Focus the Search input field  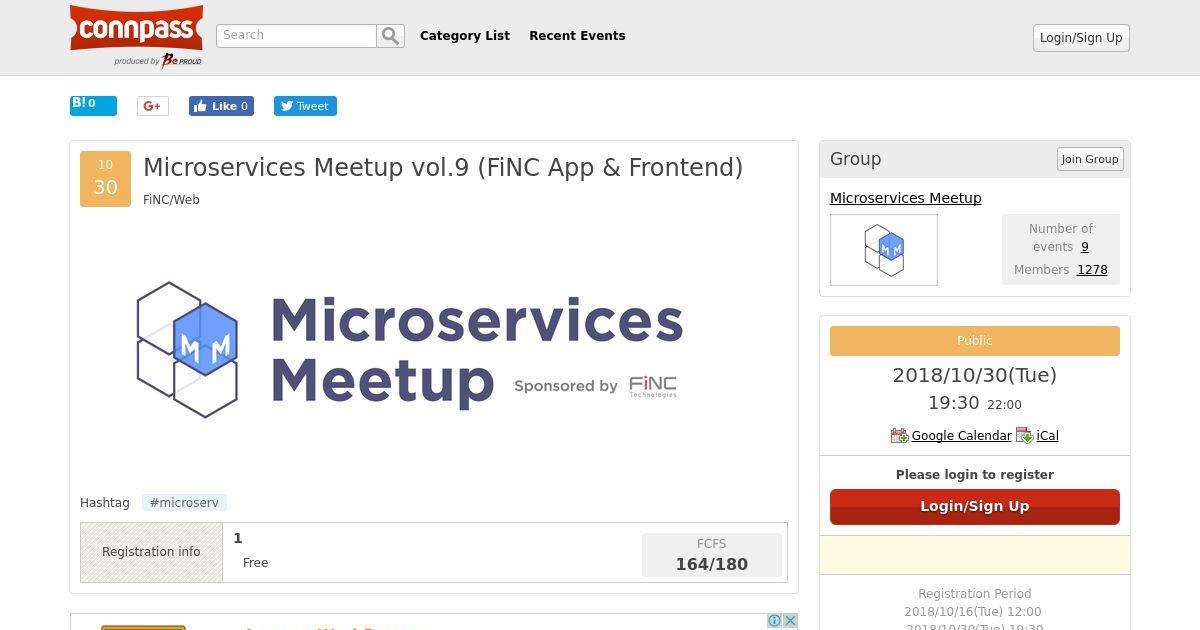[296, 36]
